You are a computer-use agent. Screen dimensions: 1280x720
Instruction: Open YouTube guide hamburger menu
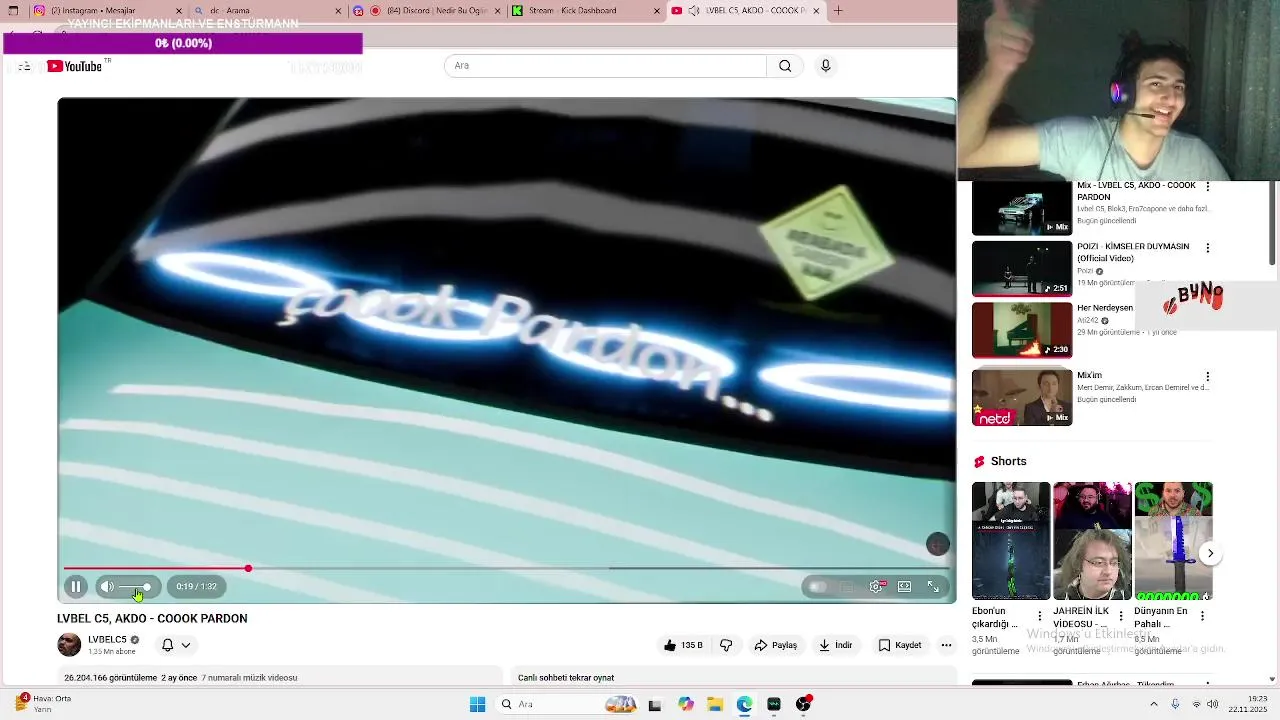(24, 66)
